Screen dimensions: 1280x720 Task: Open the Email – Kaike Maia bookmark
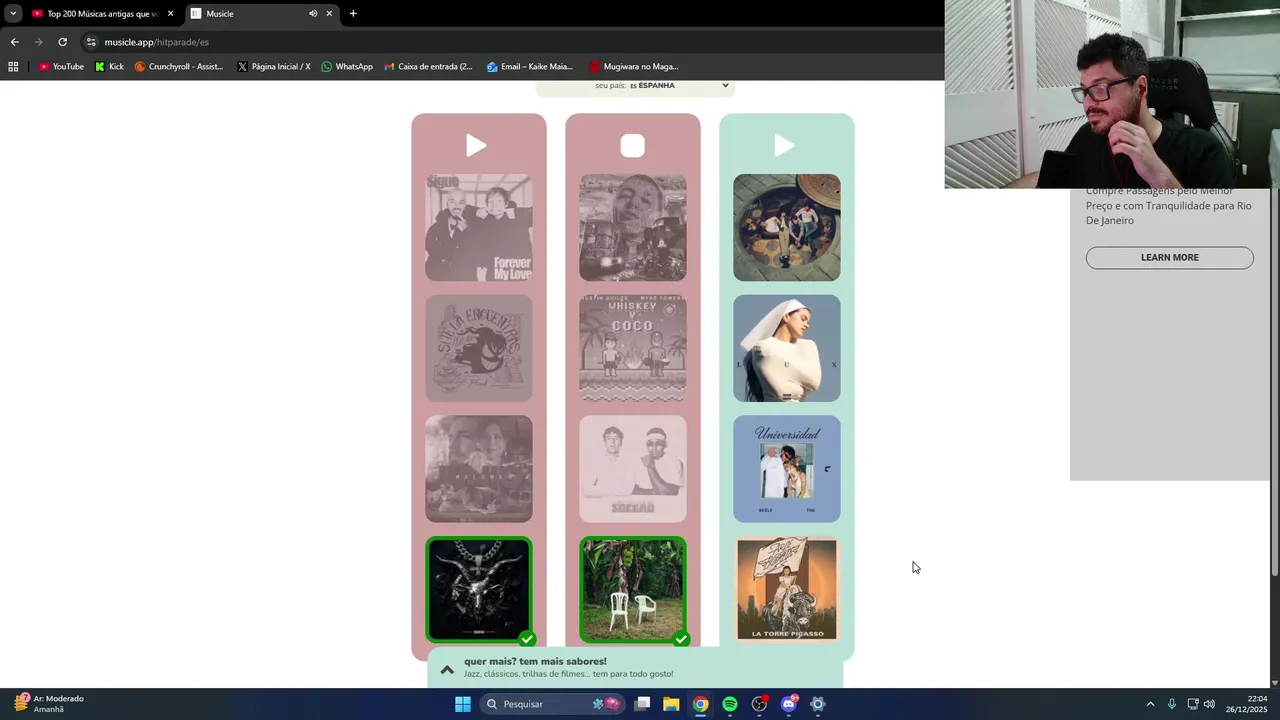(530, 67)
